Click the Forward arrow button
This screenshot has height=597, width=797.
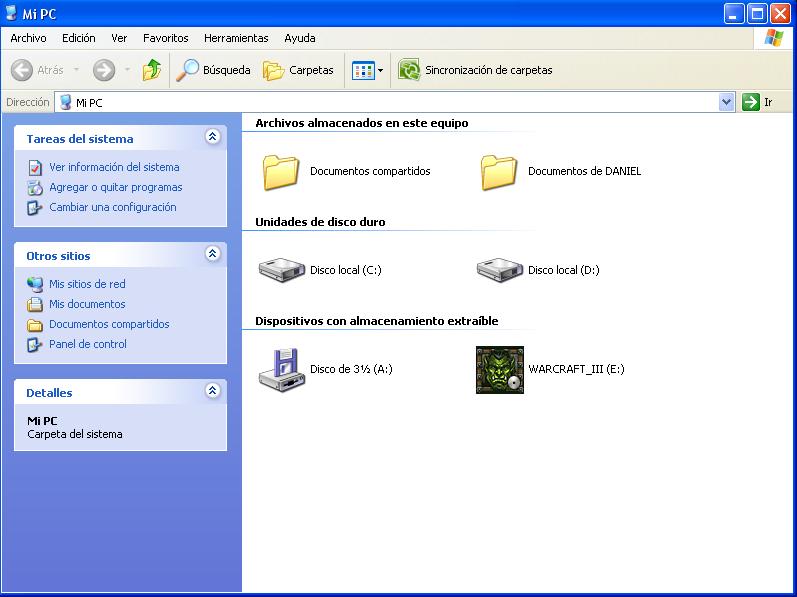coord(104,70)
